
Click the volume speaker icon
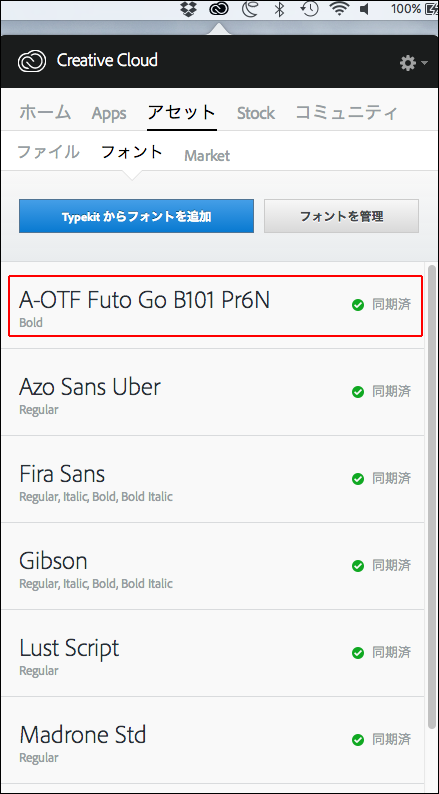point(364,9)
